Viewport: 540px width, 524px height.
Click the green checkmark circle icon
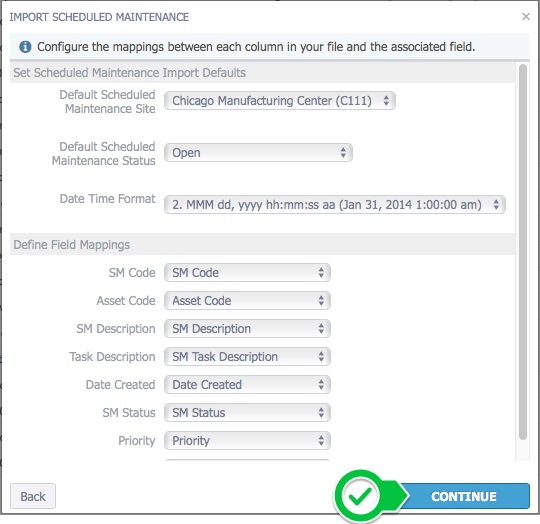[360, 496]
